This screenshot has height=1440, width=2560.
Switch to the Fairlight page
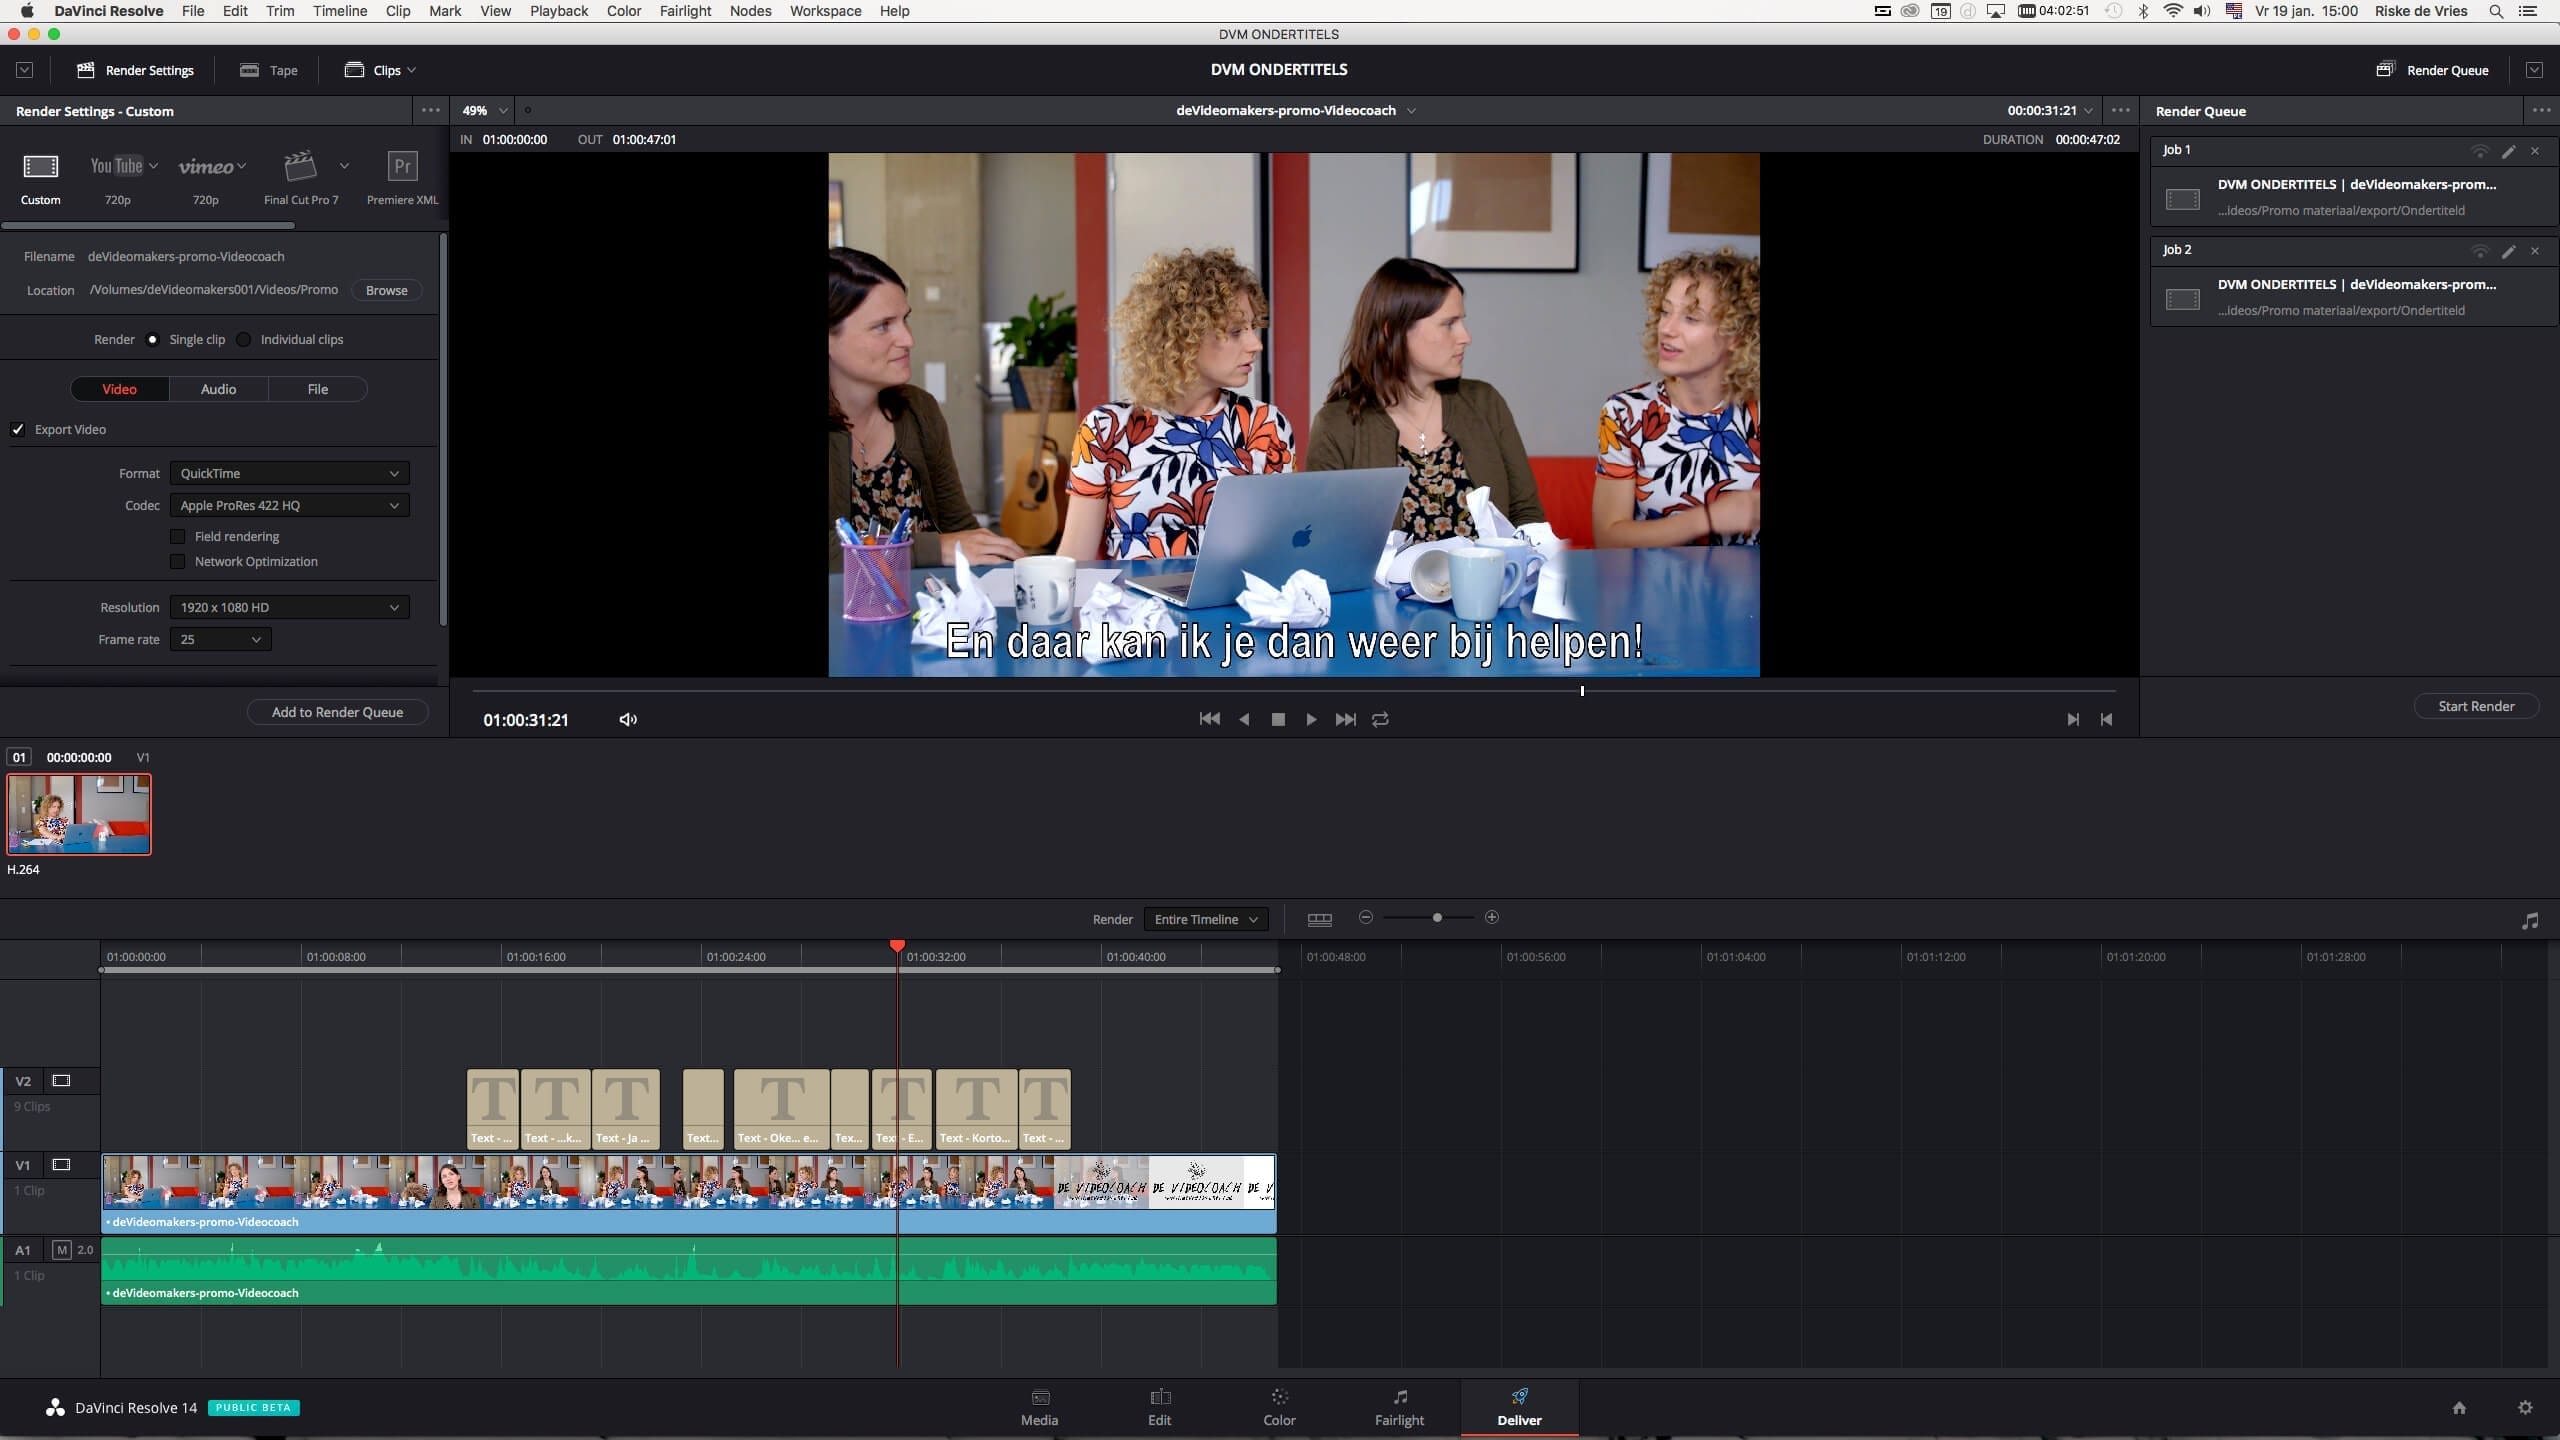[1398, 1406]
